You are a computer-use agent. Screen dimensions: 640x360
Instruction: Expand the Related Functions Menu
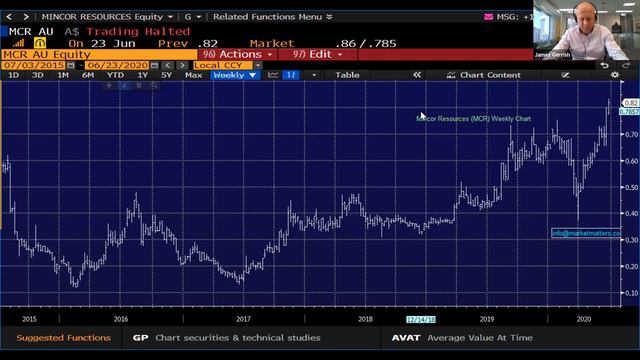point(272,17)
